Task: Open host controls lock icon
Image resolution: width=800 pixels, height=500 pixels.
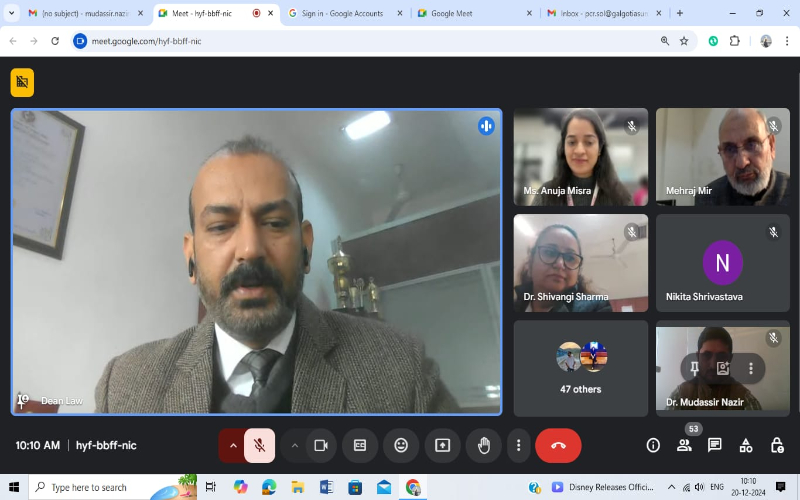Action: (777, 445)
